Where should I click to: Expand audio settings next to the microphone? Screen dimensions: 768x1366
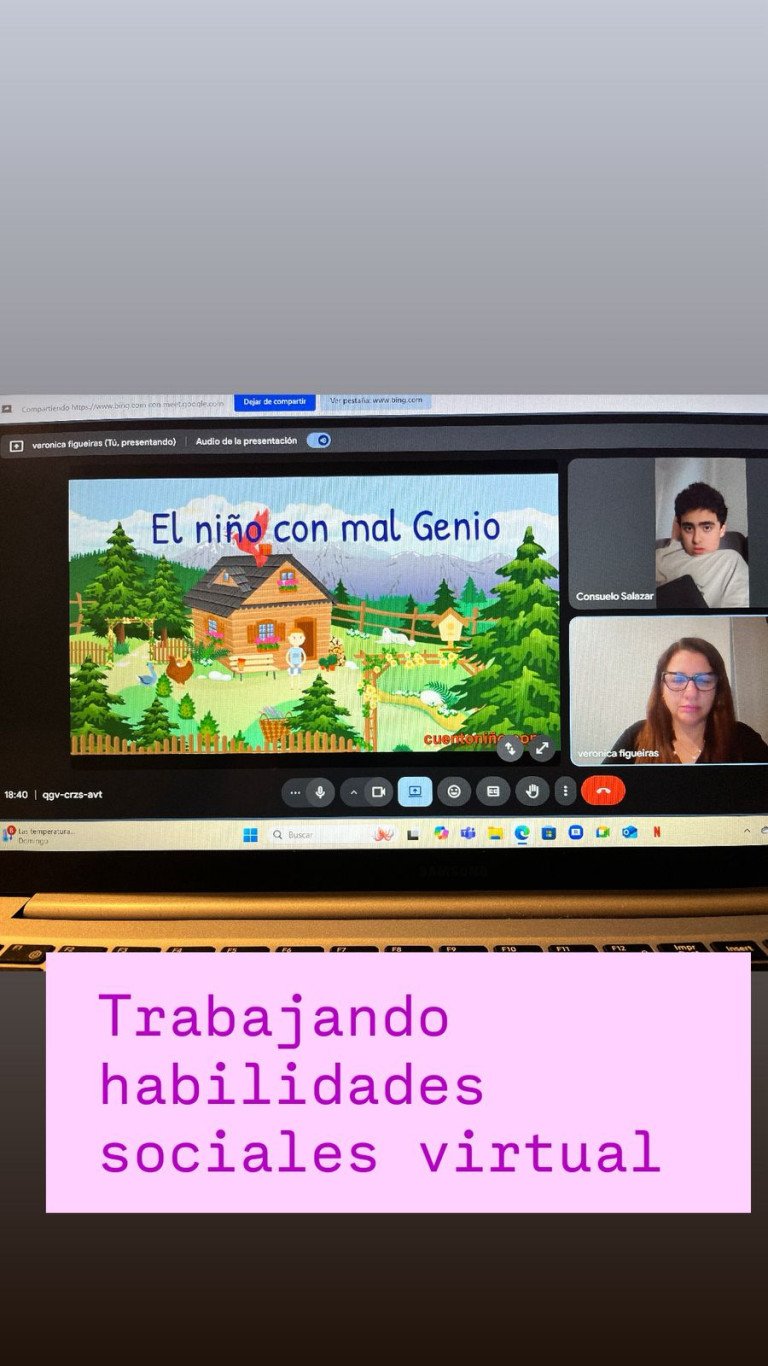click(x=295, y=793)
